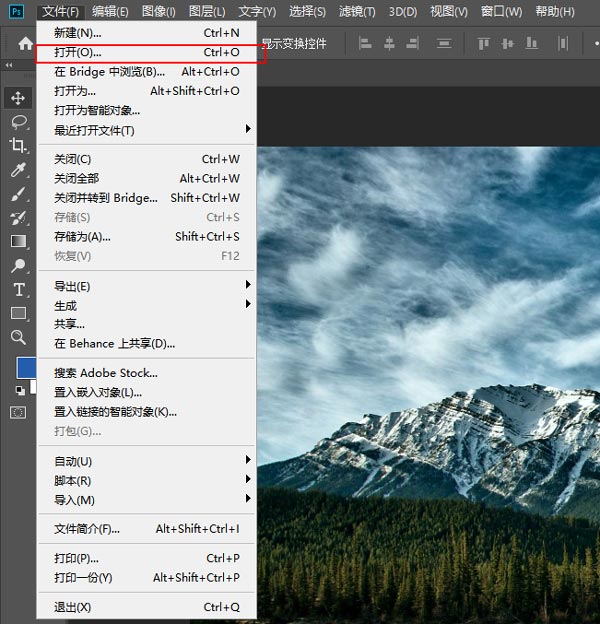Open the blue foreground color swatch
This screenshot has height=624, width=600.
(x=24, y=367)
